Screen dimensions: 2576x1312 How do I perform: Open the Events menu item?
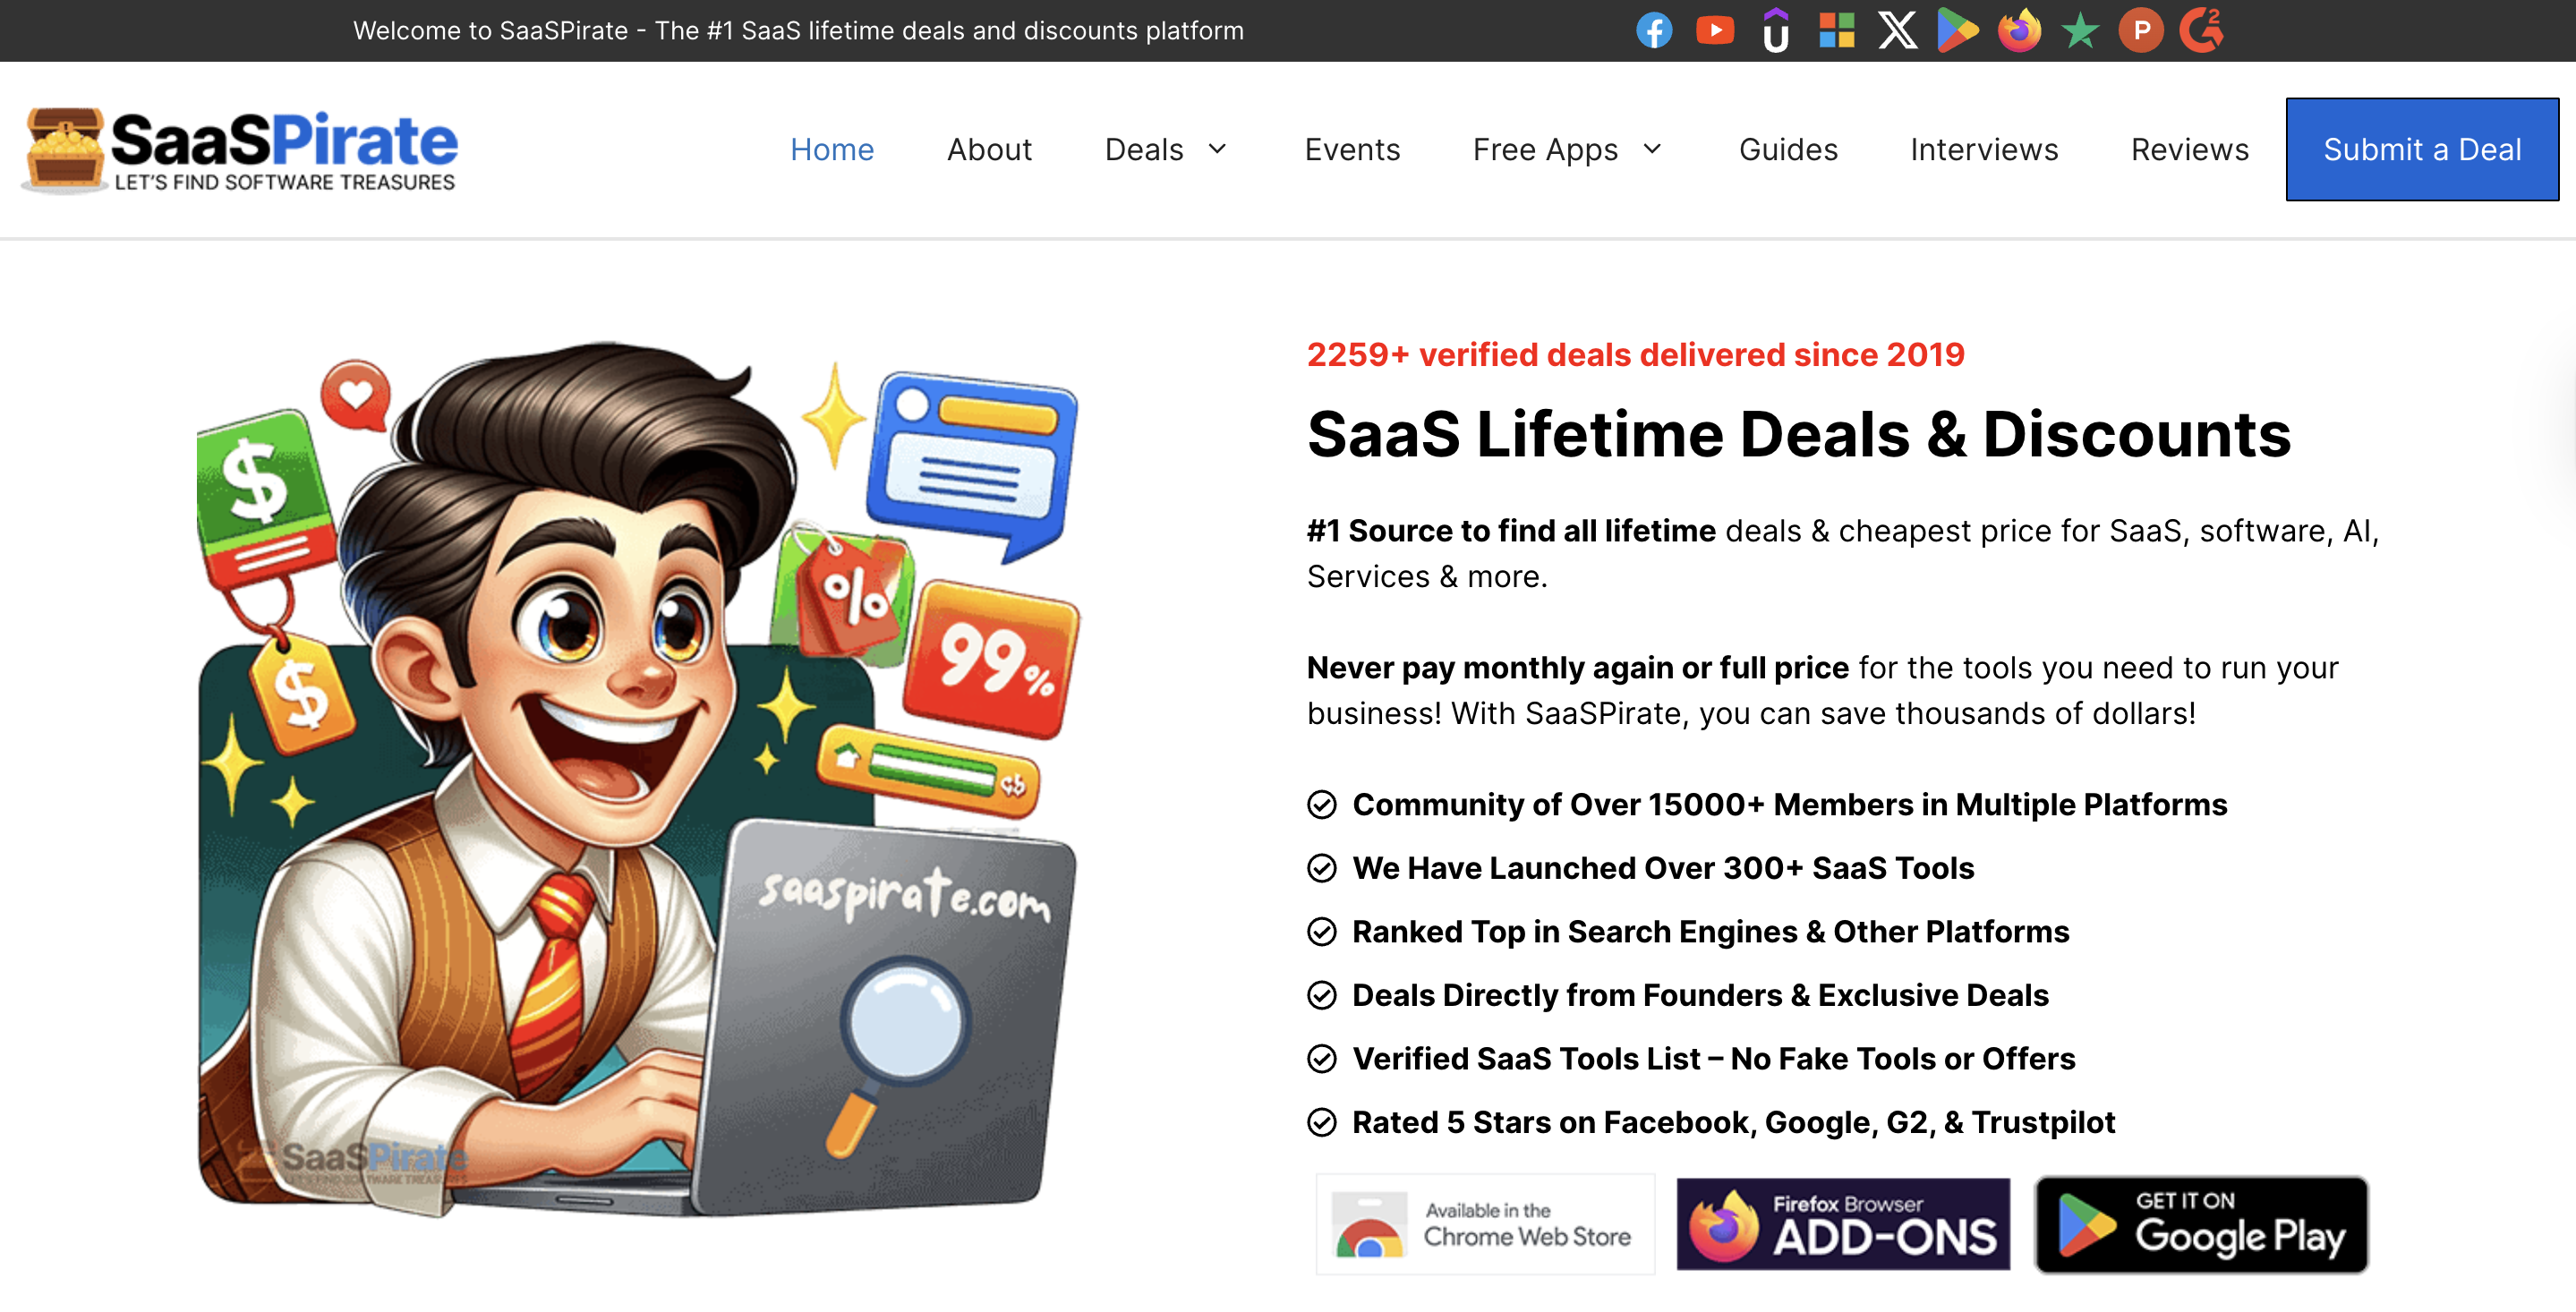(1352, 149)
